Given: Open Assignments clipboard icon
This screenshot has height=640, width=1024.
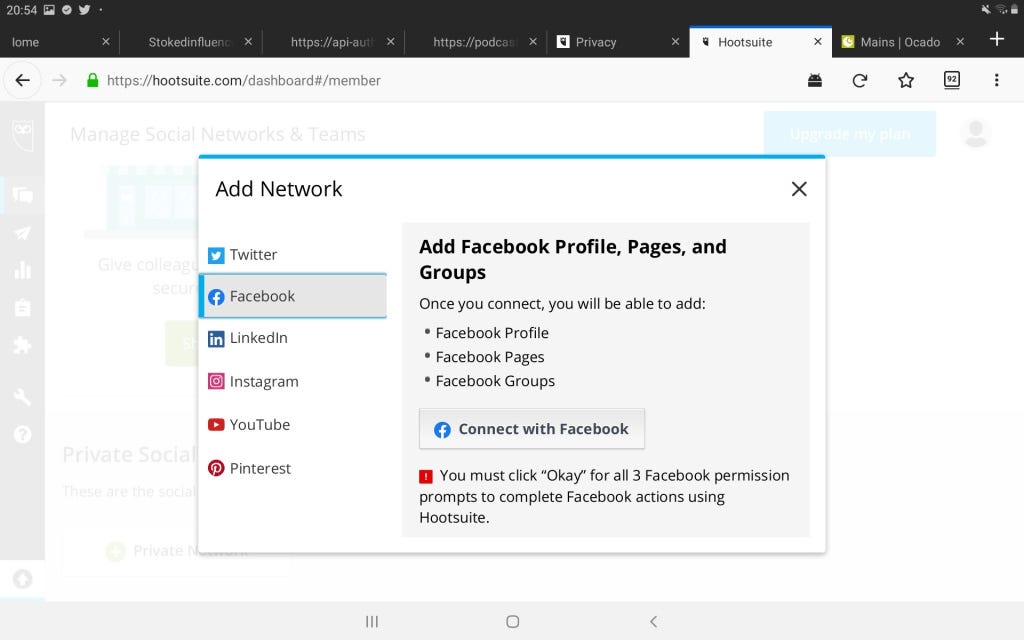Looking at the screenshot, I should (22, 308).
